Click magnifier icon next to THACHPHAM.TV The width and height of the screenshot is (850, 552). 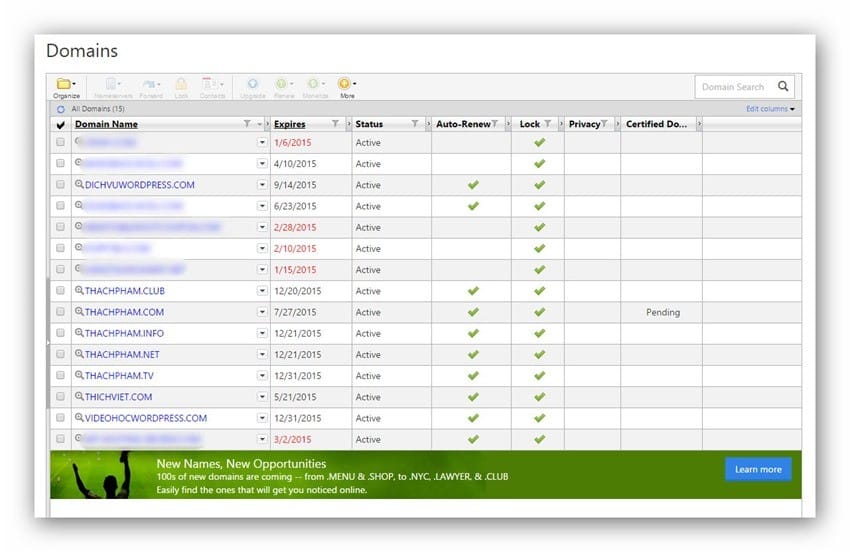[x=79, y=375]
